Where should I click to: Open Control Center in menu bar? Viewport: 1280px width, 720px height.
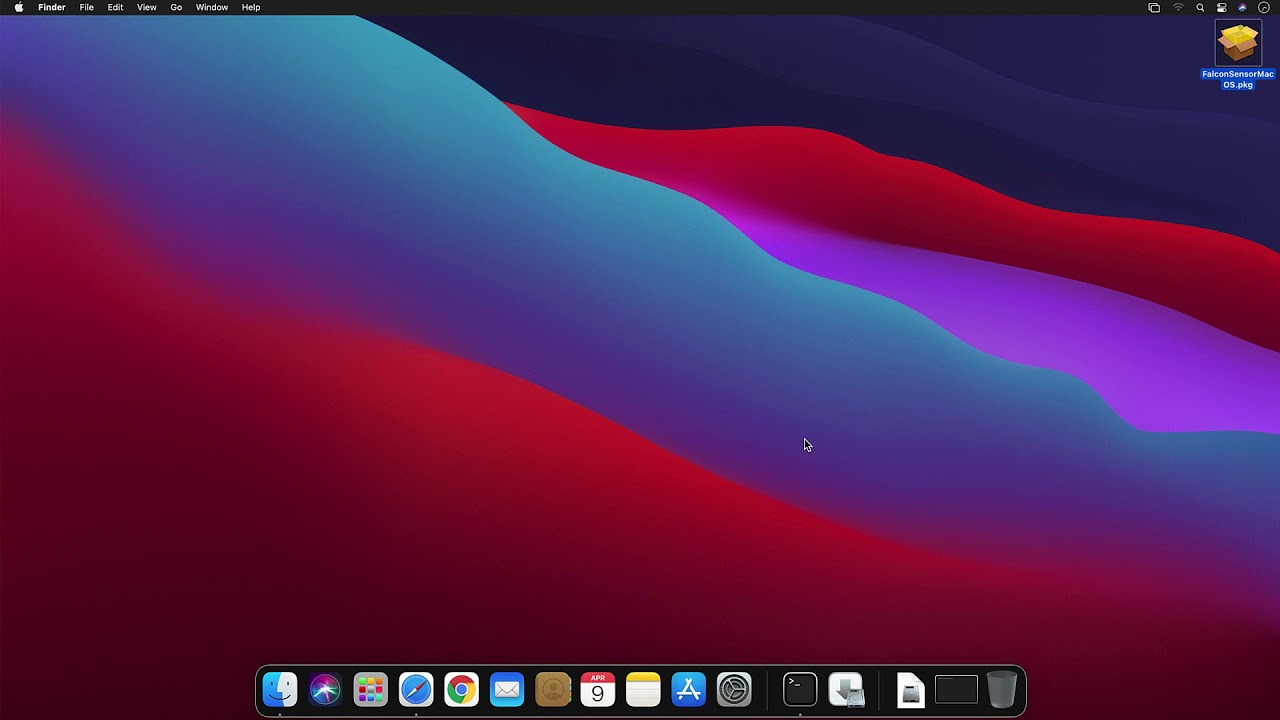coord(1222,7)
